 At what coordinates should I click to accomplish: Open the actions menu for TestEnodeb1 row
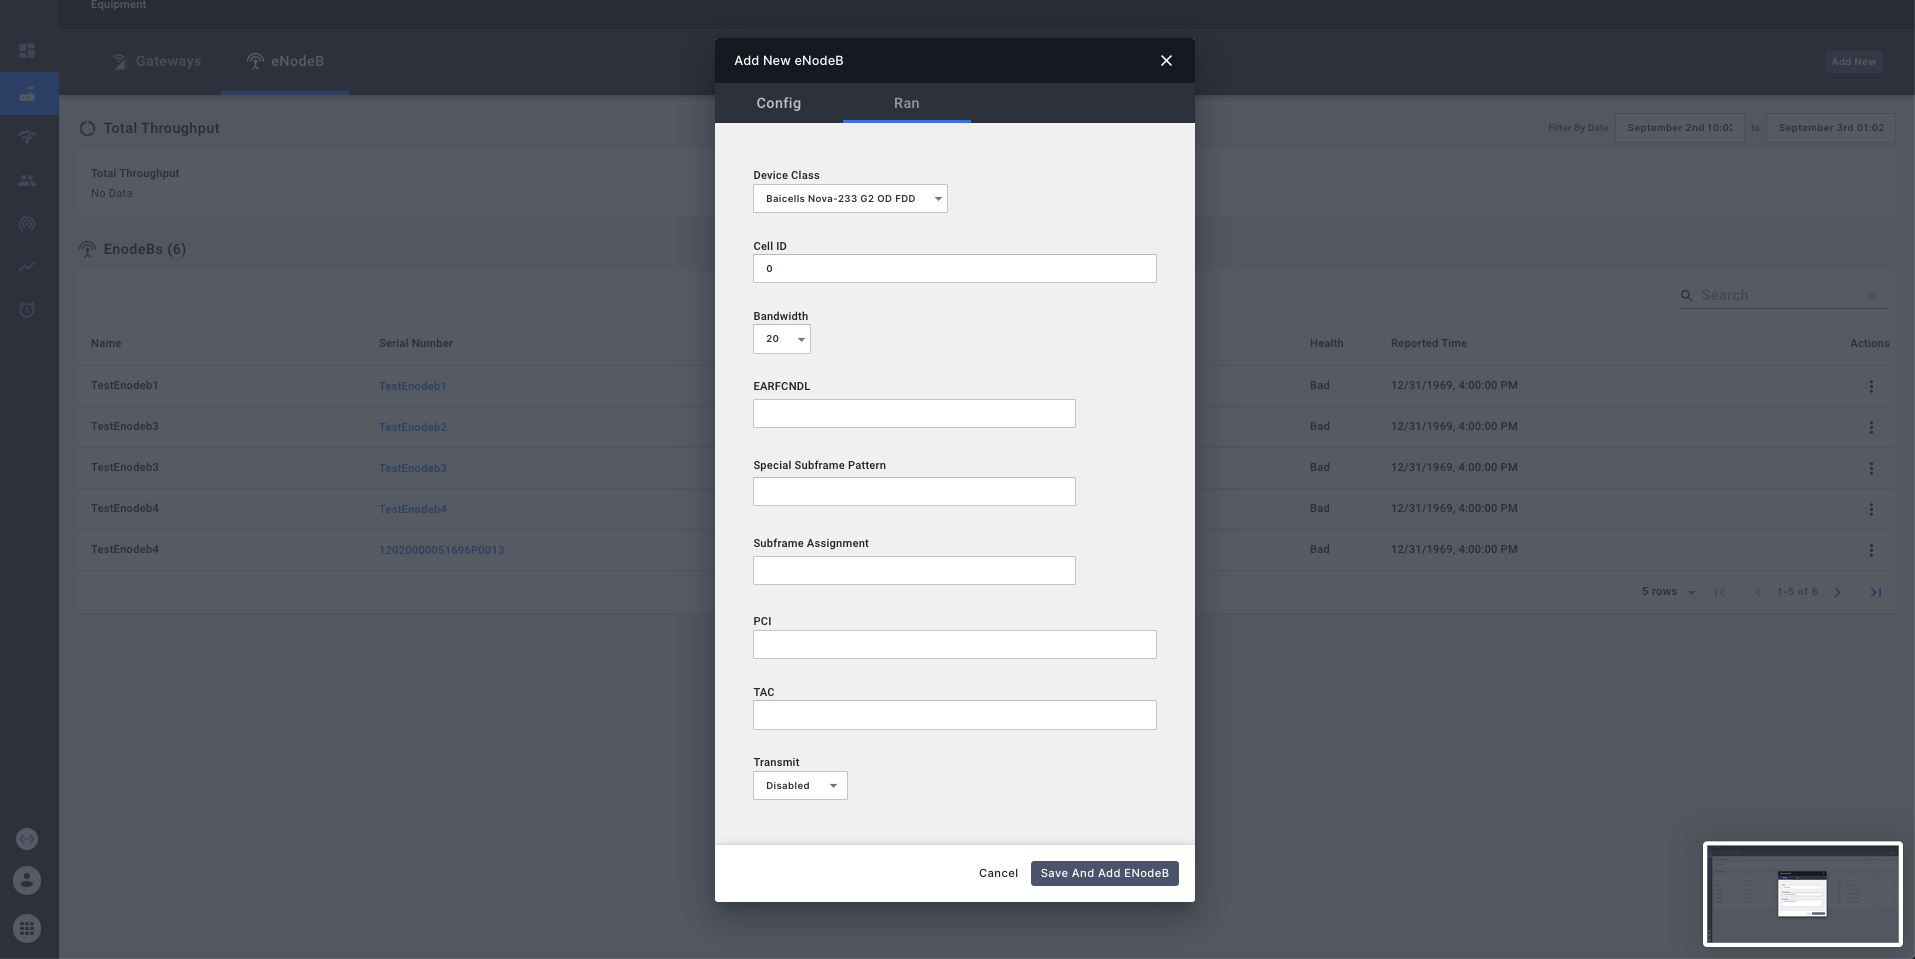(1870, 386)
